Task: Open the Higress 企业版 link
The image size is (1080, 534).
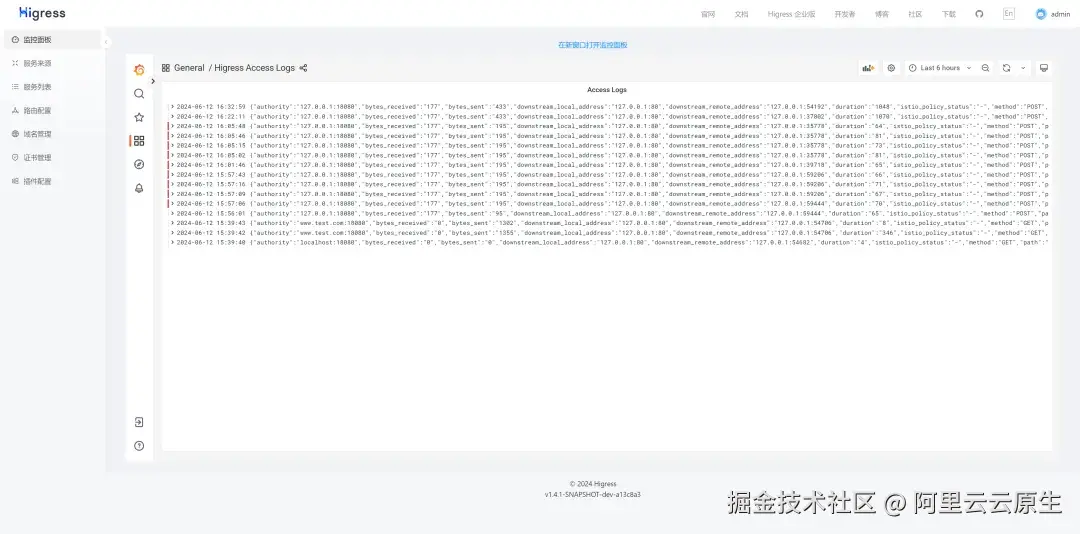Action: tap(791, 14)
